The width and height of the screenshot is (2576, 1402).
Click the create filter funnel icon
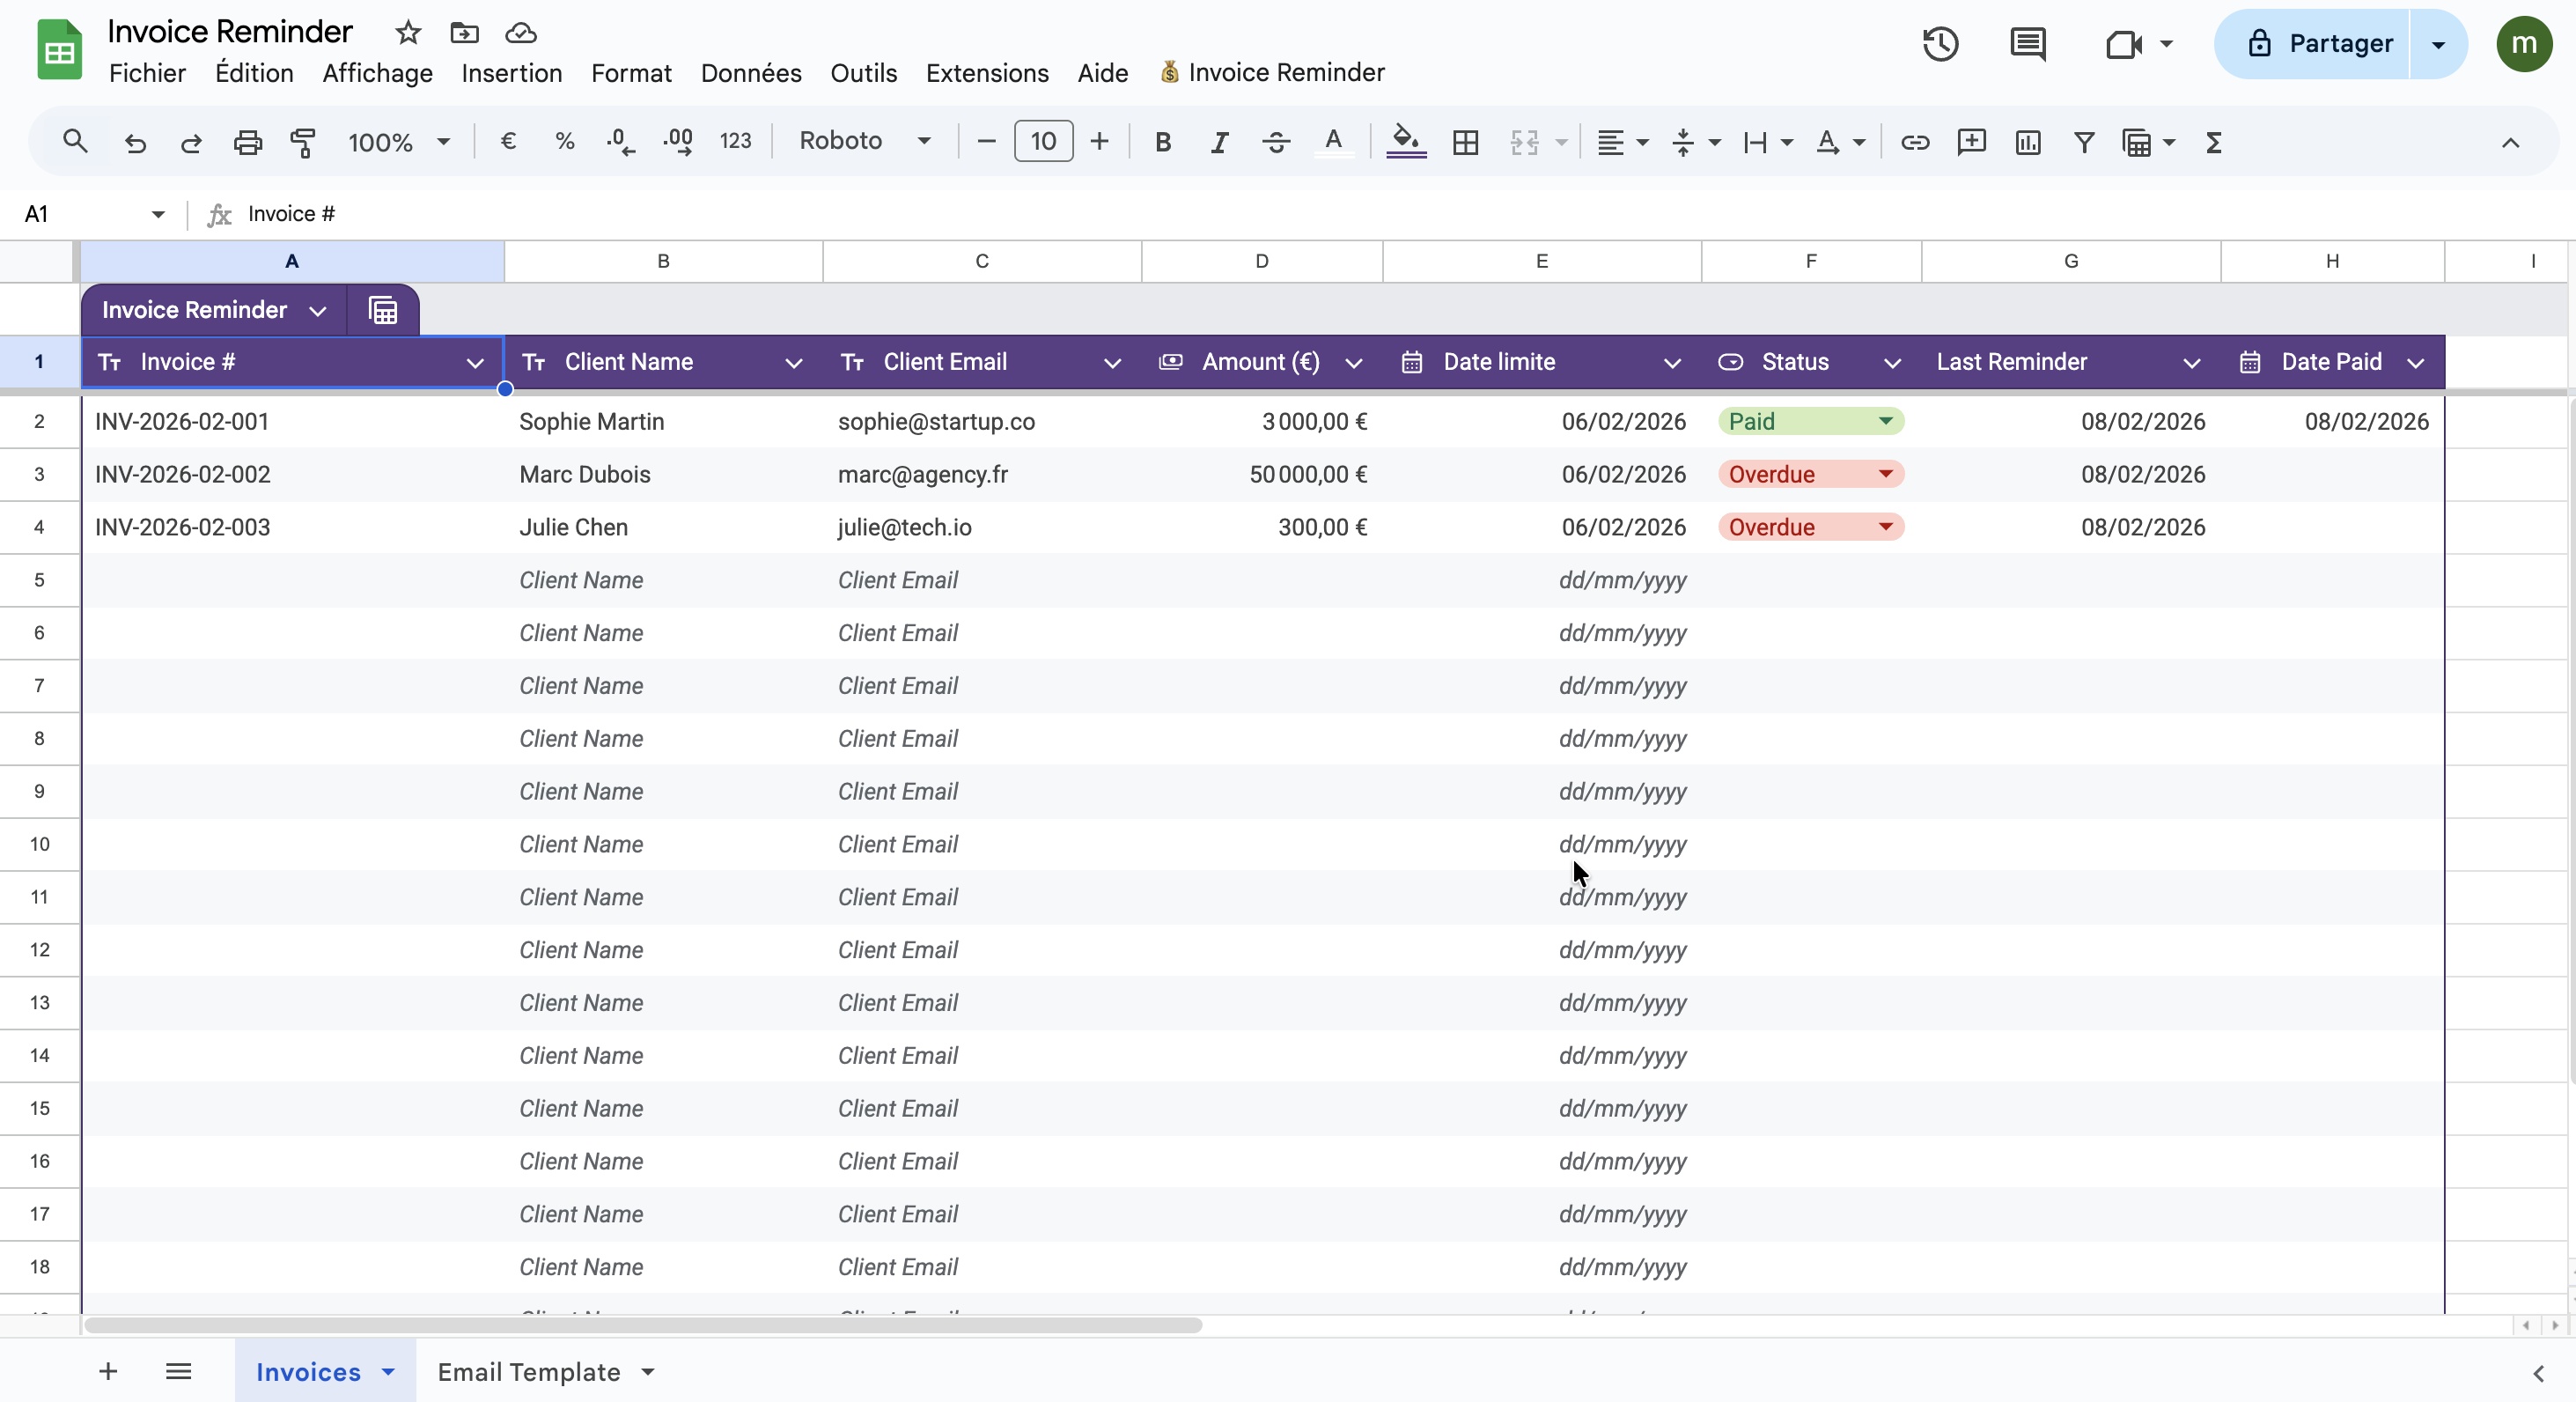tap(2083, 142)
